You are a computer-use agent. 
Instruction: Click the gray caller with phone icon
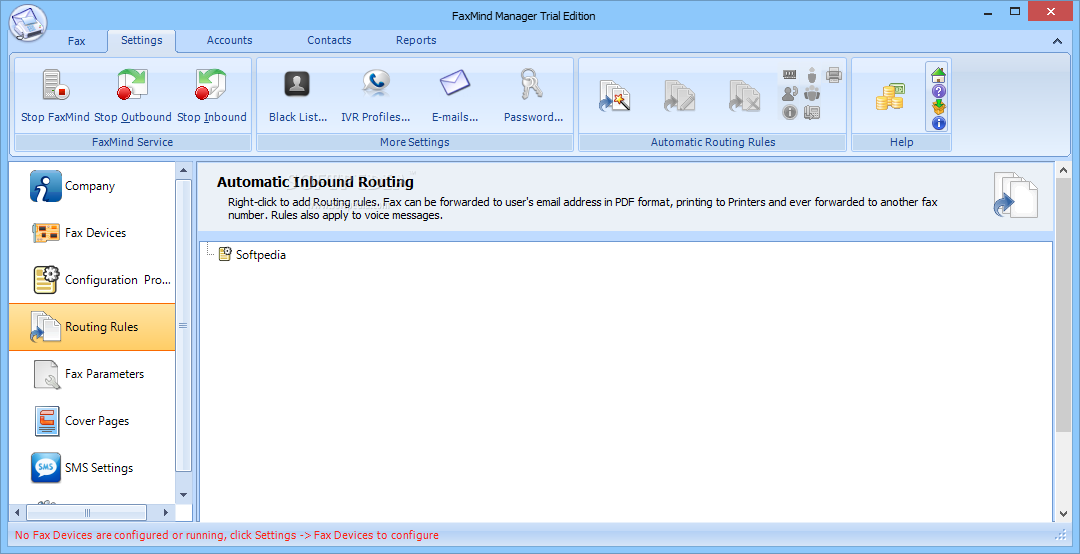(x=790, y=93)
